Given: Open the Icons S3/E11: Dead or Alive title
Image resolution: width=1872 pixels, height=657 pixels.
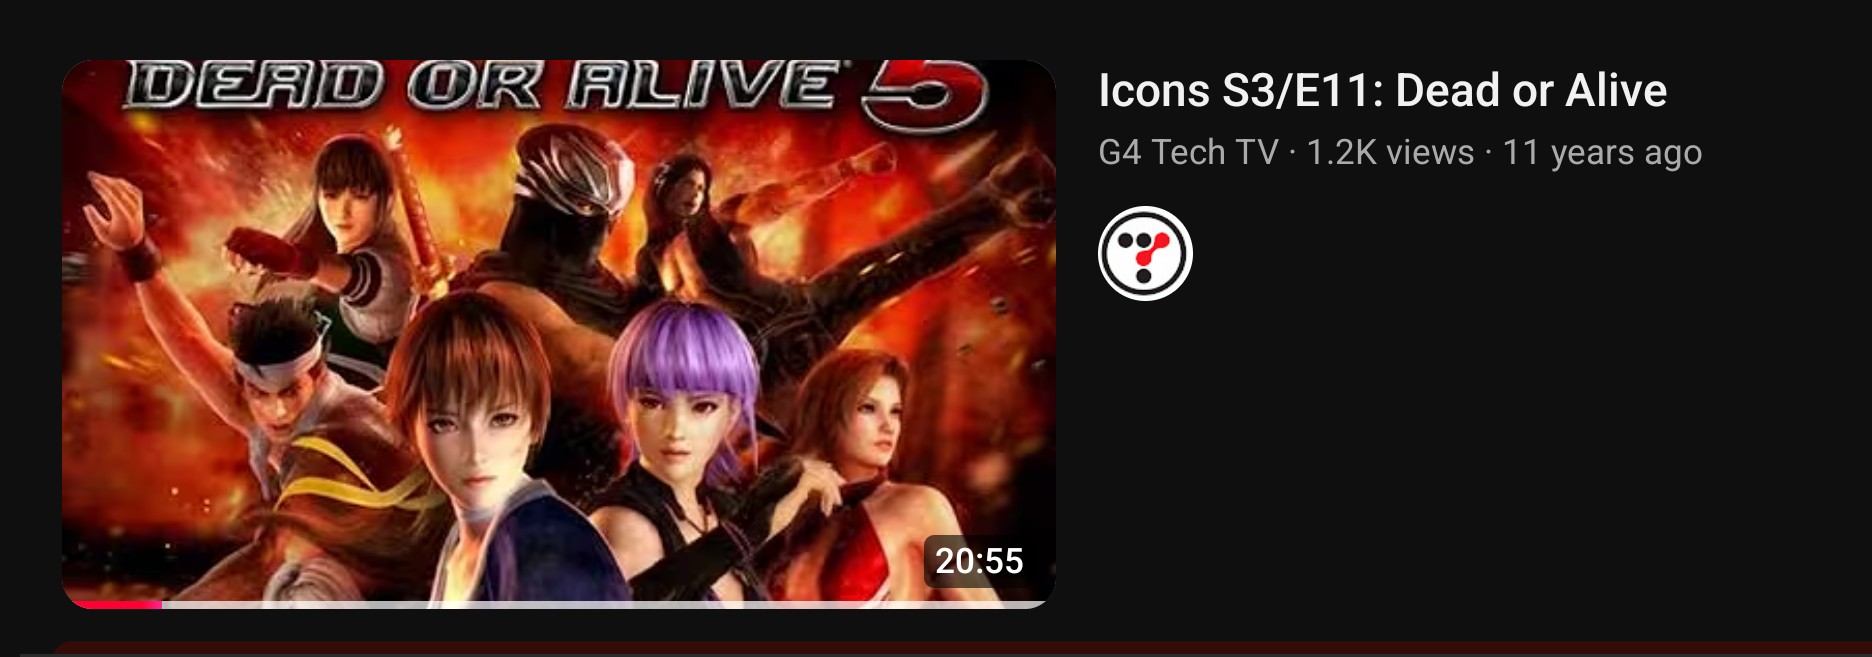Looking at the screenshot, I should tap(1382, 90).
